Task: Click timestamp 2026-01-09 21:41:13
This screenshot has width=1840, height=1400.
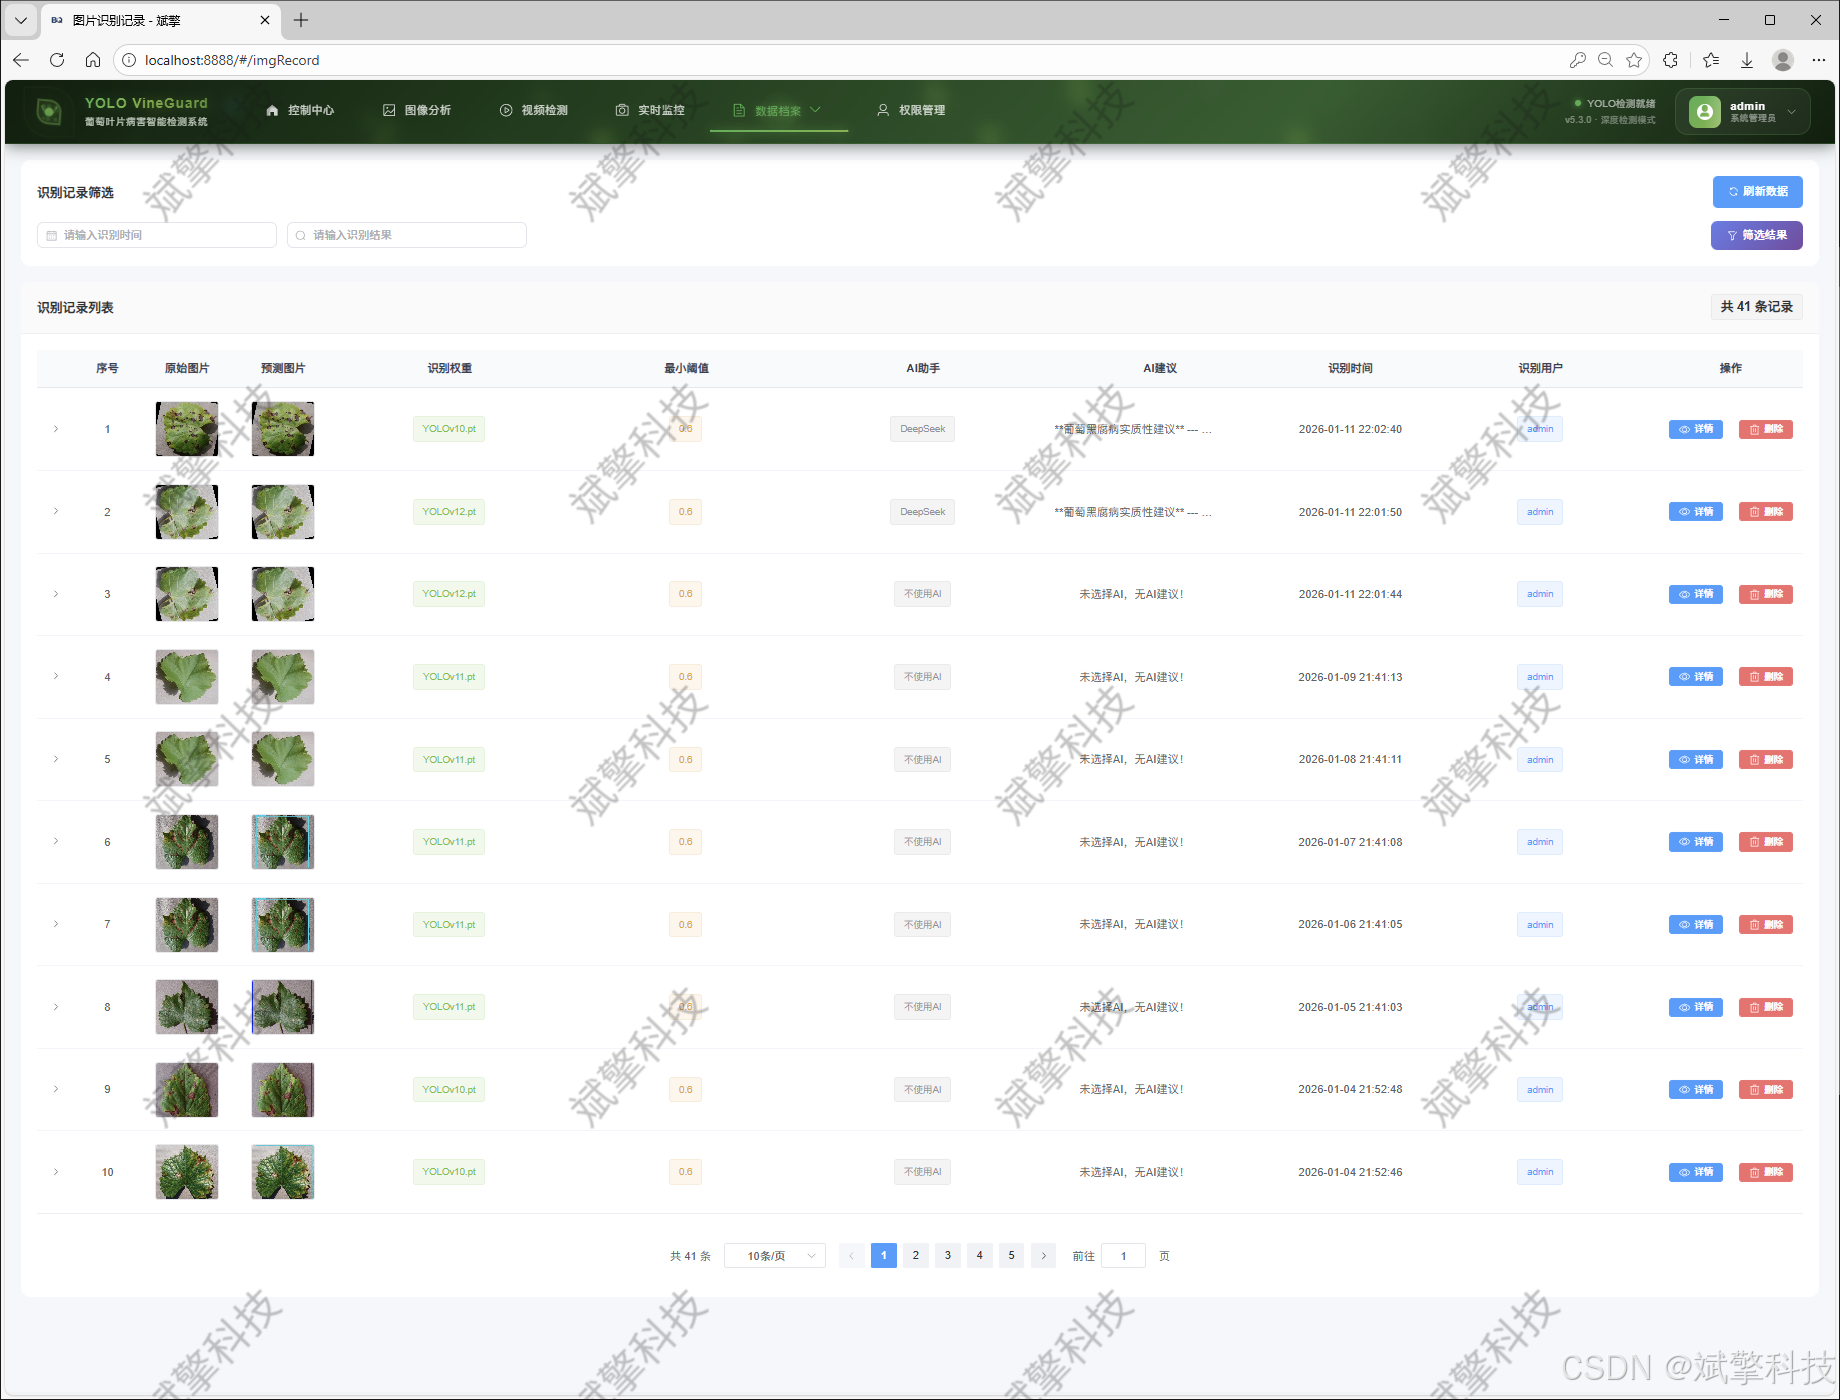Action: (1350, 677)
